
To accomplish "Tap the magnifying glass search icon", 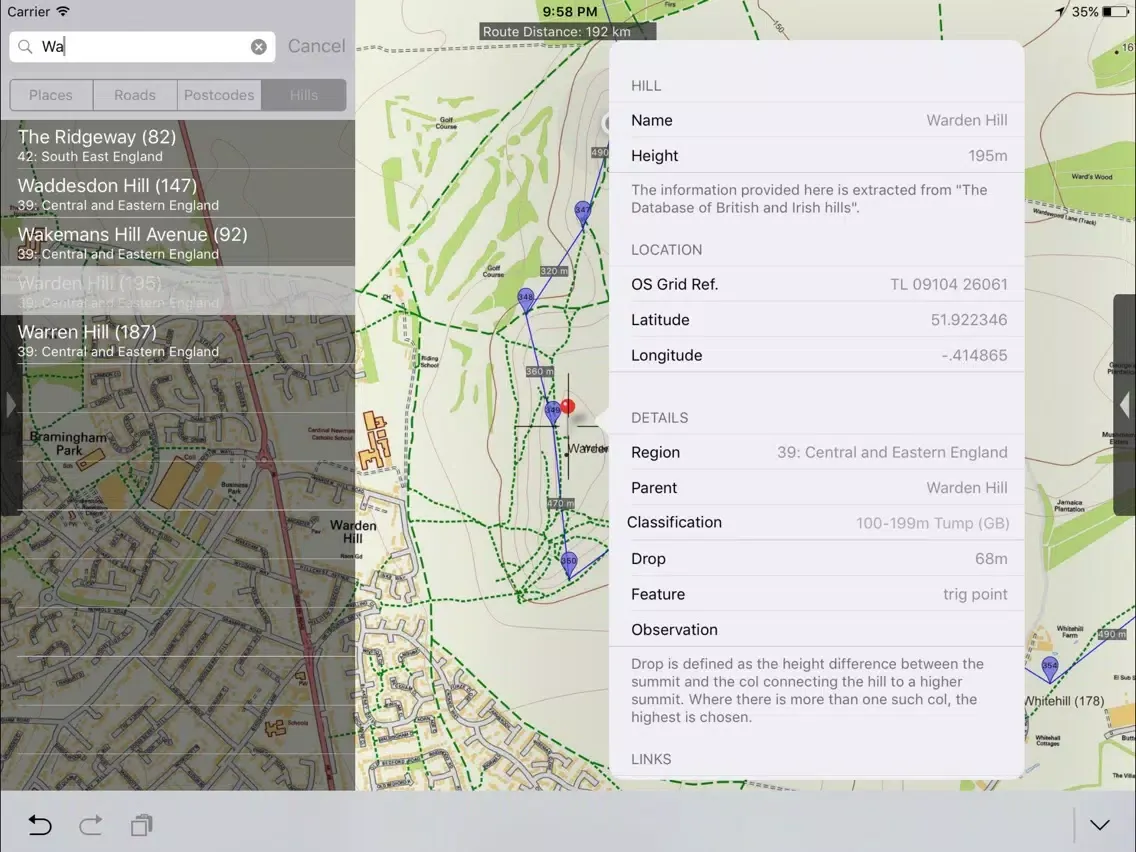I will (26, 47).
